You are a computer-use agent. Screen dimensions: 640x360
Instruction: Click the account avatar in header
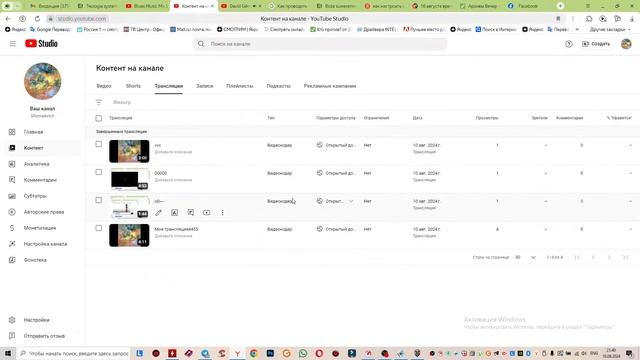tap(626, 44)
